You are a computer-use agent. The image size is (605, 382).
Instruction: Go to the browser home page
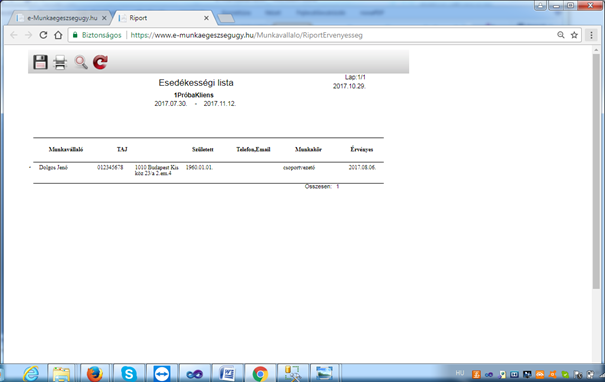58,35
